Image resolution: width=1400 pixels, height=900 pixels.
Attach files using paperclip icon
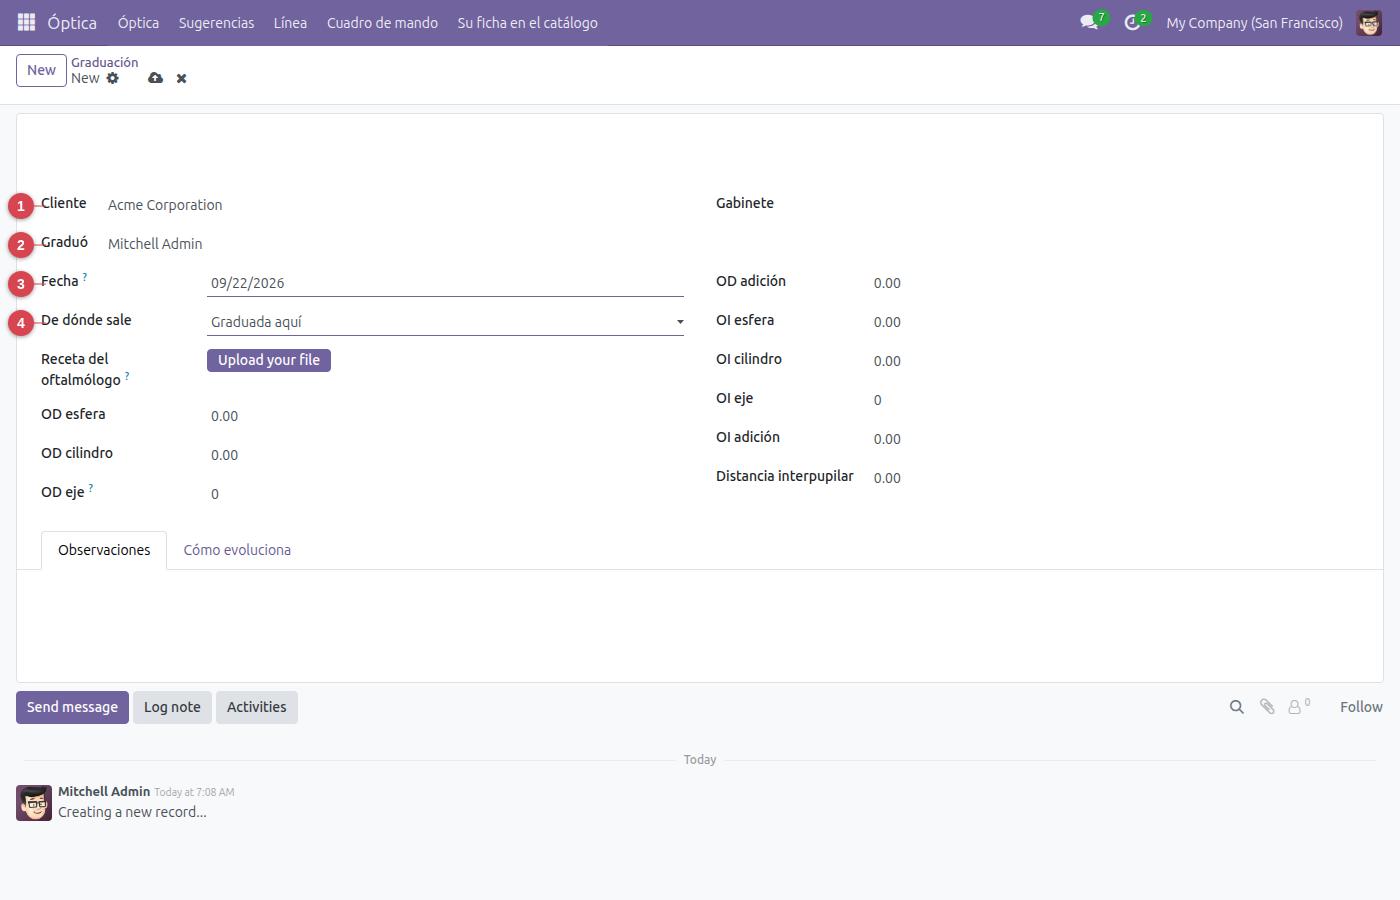[1267, 707]
